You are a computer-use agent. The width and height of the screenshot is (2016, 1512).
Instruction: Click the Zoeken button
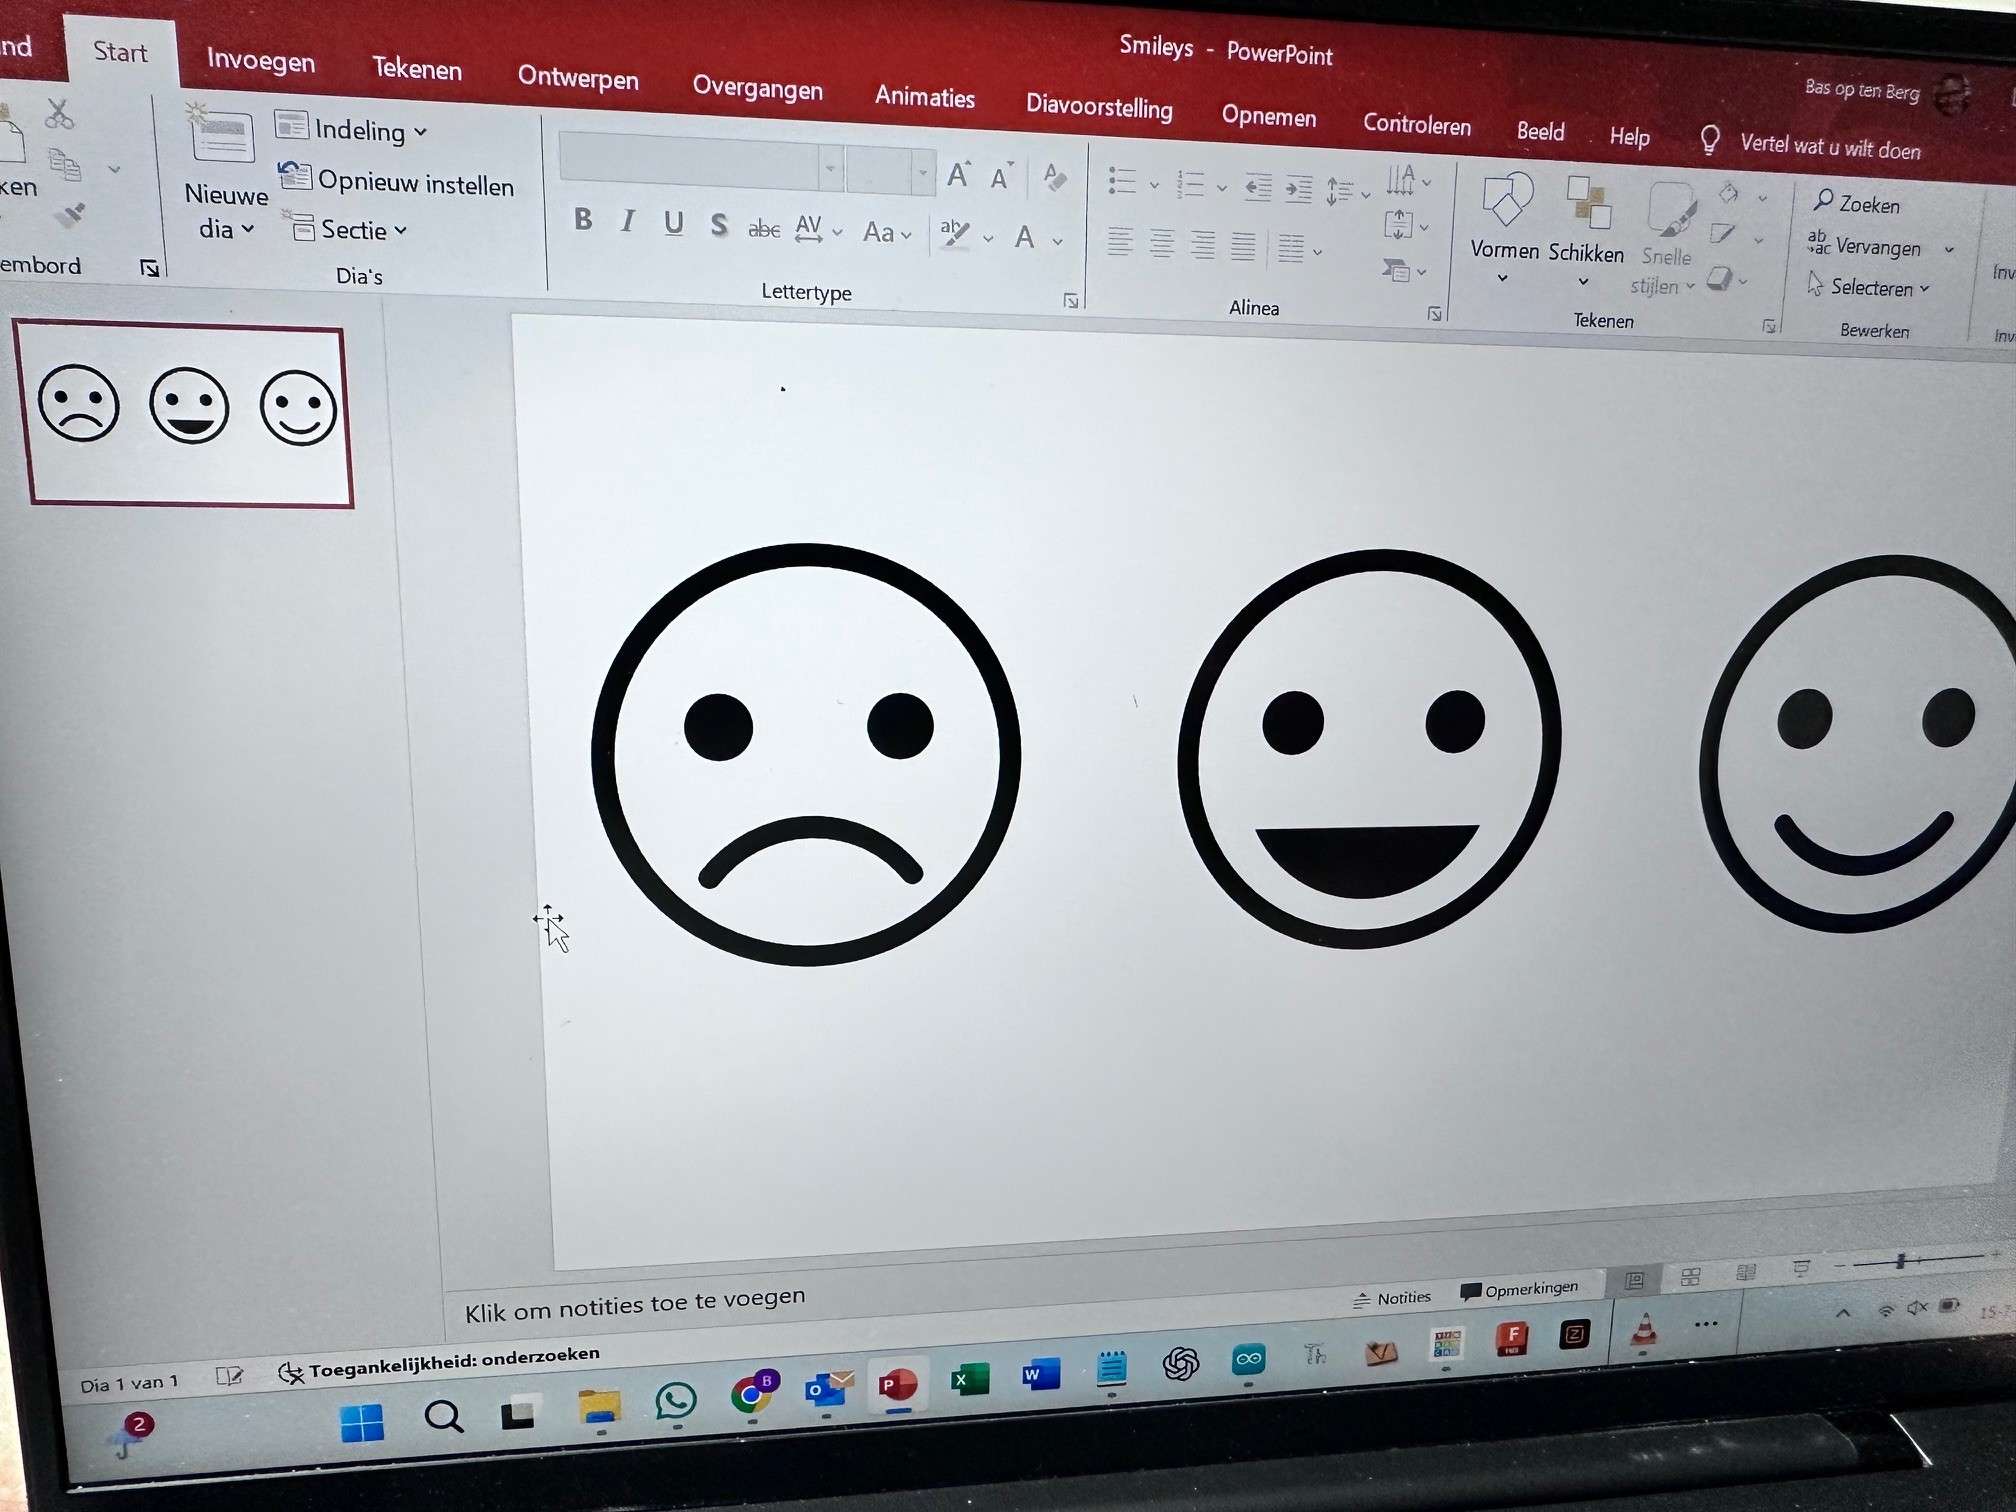coord(1857,203)
